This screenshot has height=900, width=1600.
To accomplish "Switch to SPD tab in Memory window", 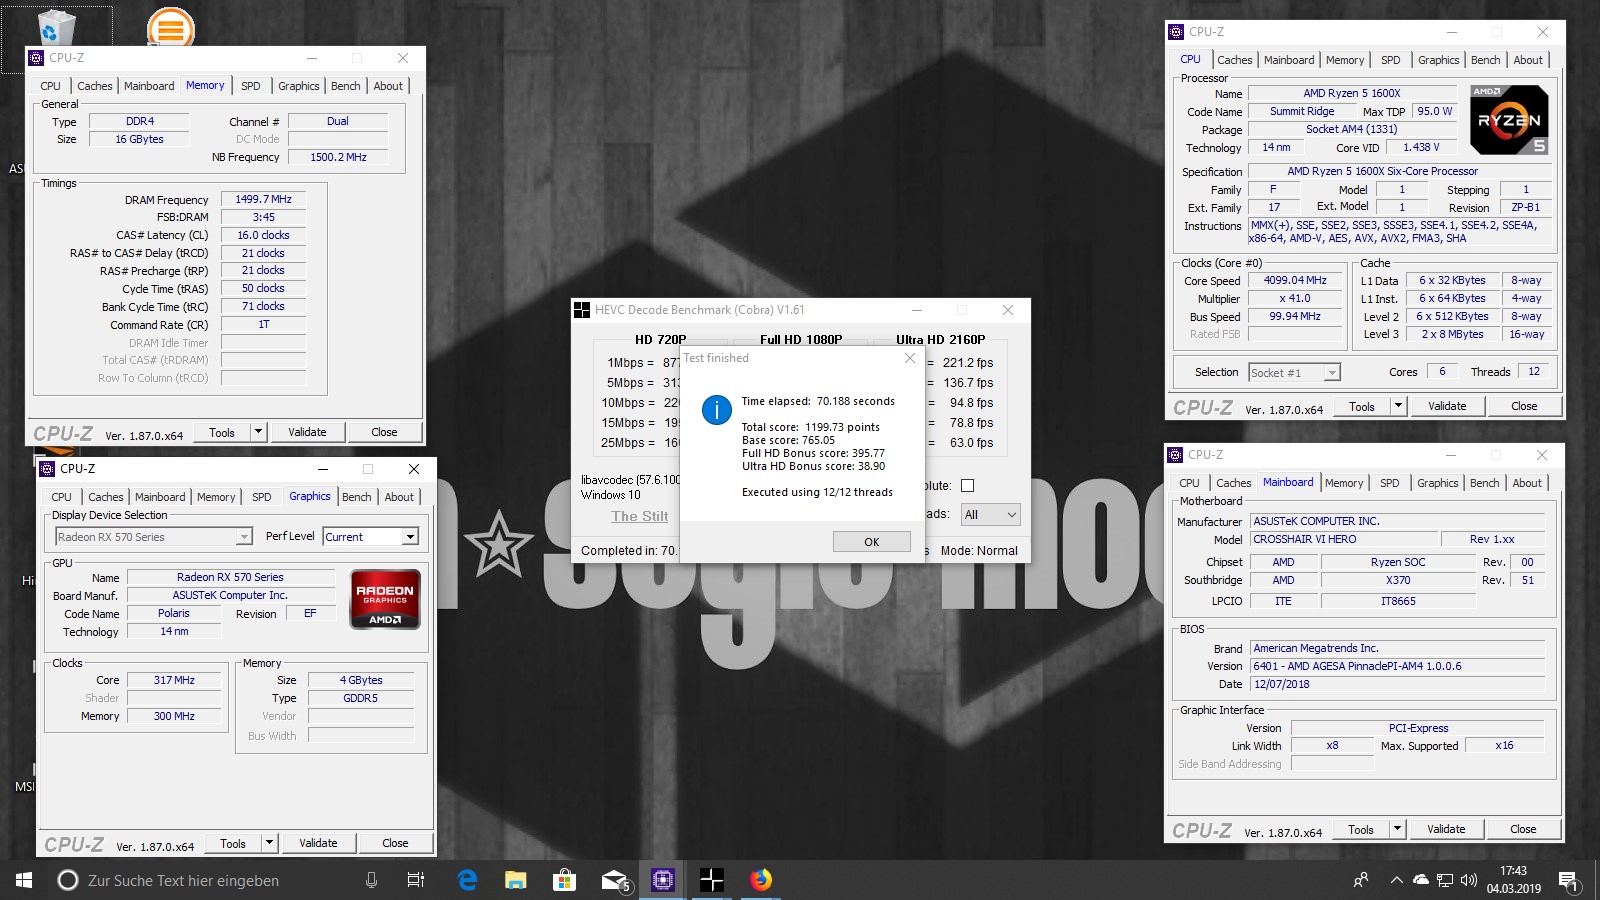I will 250,86.
